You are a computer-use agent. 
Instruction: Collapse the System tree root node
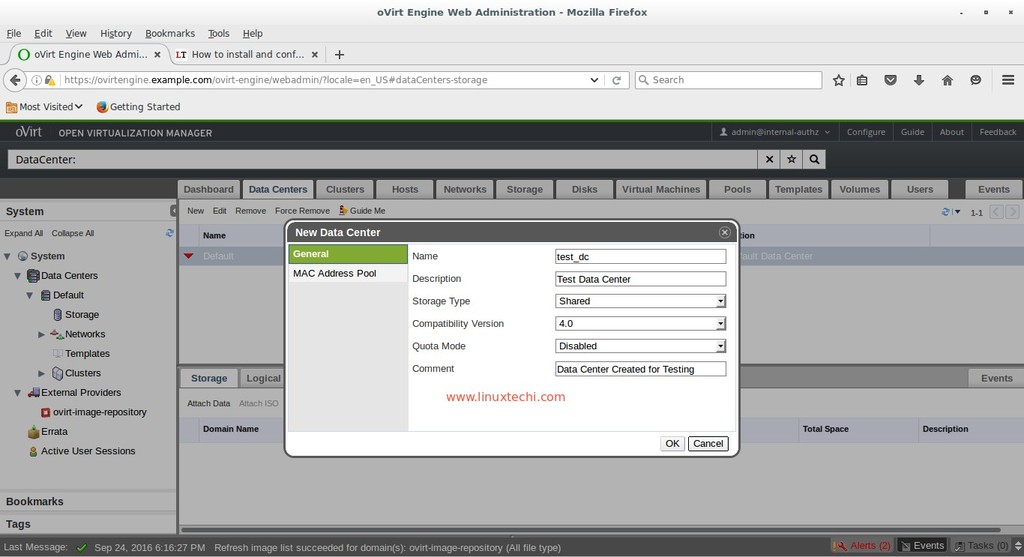coord(7,257)
